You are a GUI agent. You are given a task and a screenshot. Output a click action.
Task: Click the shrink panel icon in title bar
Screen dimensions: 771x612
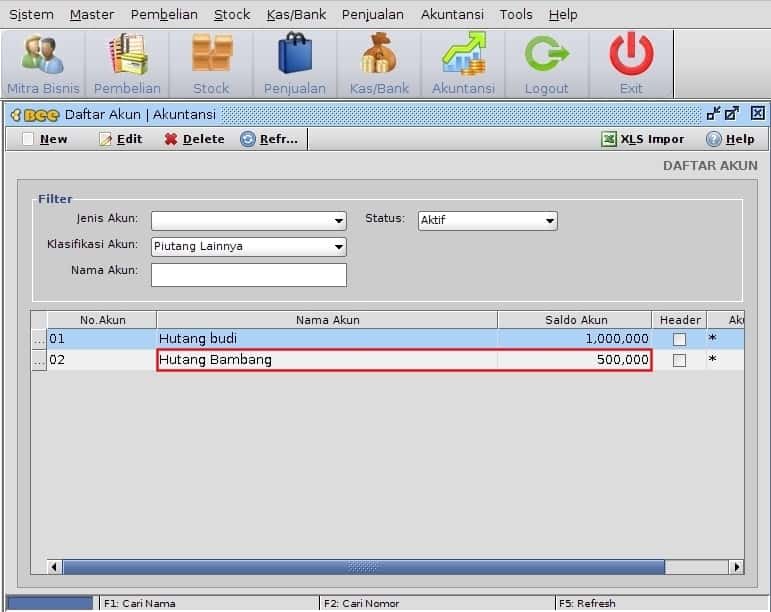(713, 114)
